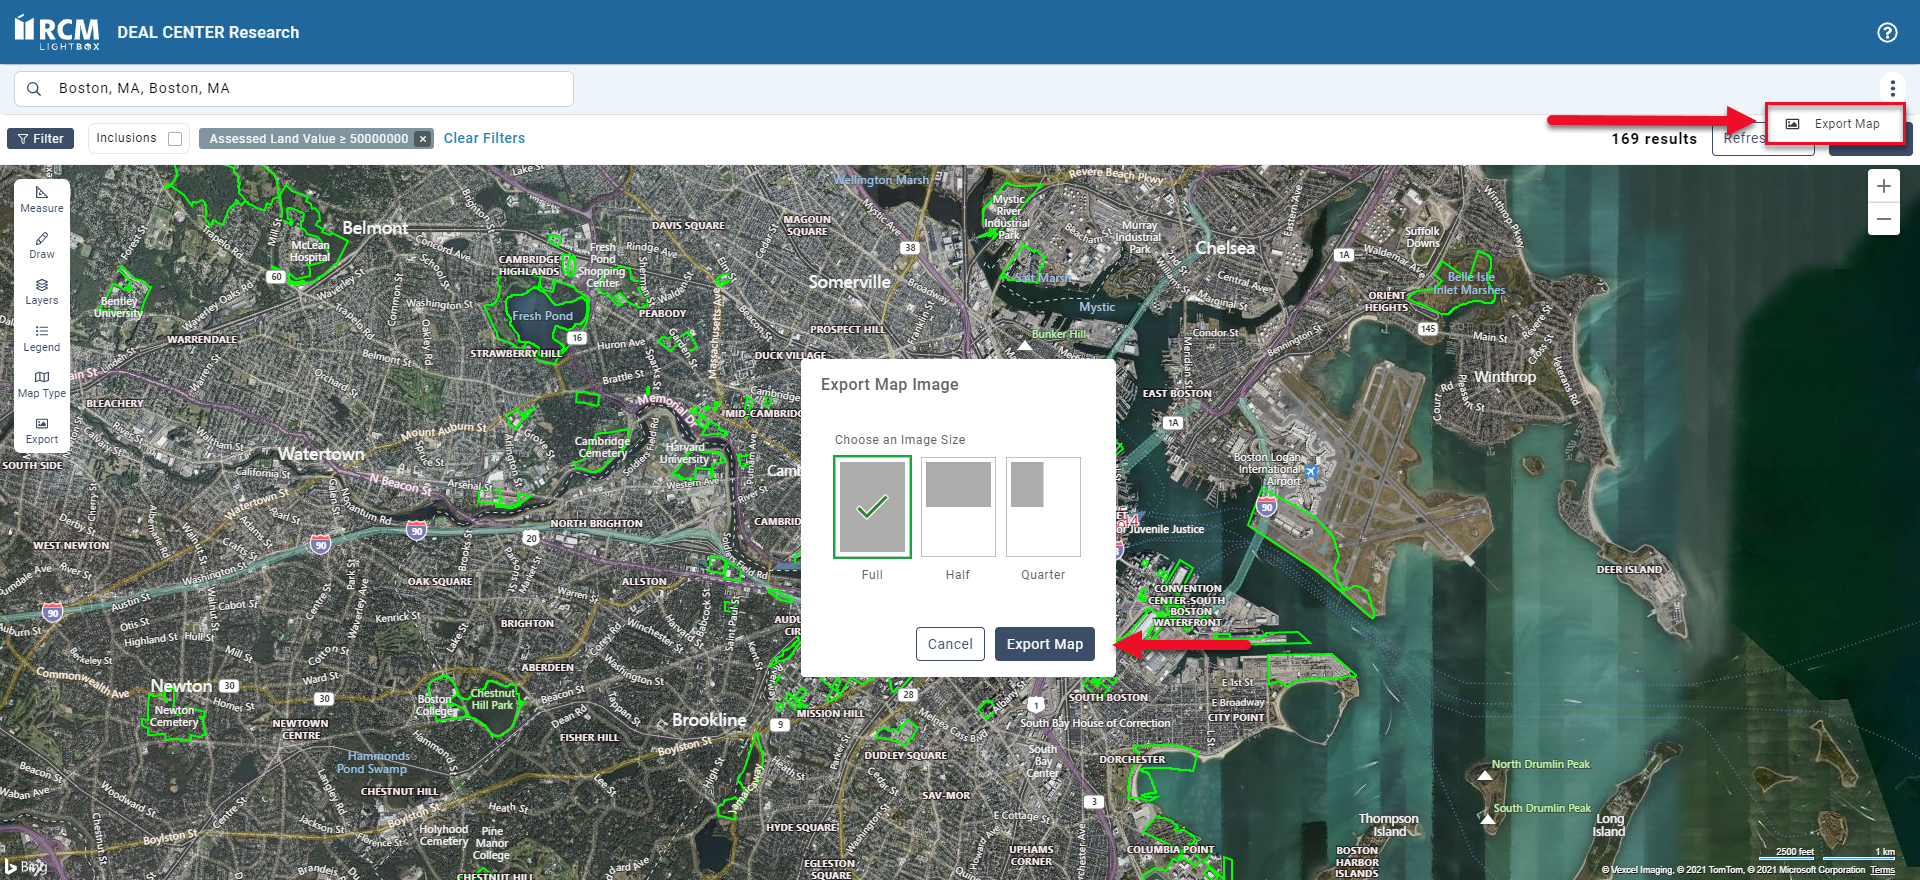
Task: Open the Map Type options
Action: [42, 384]
